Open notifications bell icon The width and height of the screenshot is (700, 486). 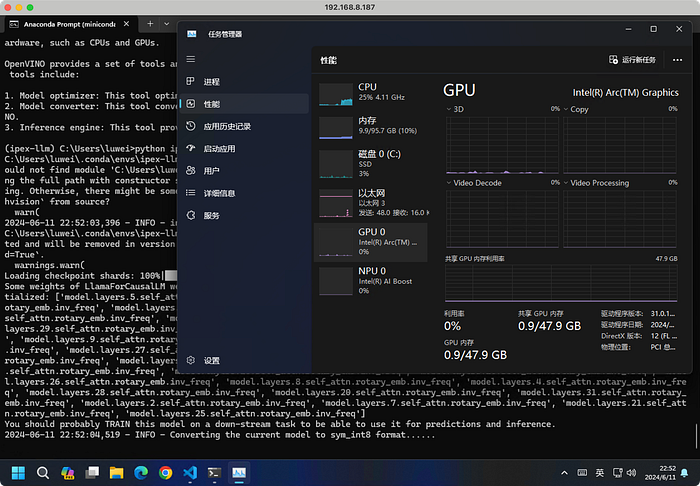click(x=684, y=473)
